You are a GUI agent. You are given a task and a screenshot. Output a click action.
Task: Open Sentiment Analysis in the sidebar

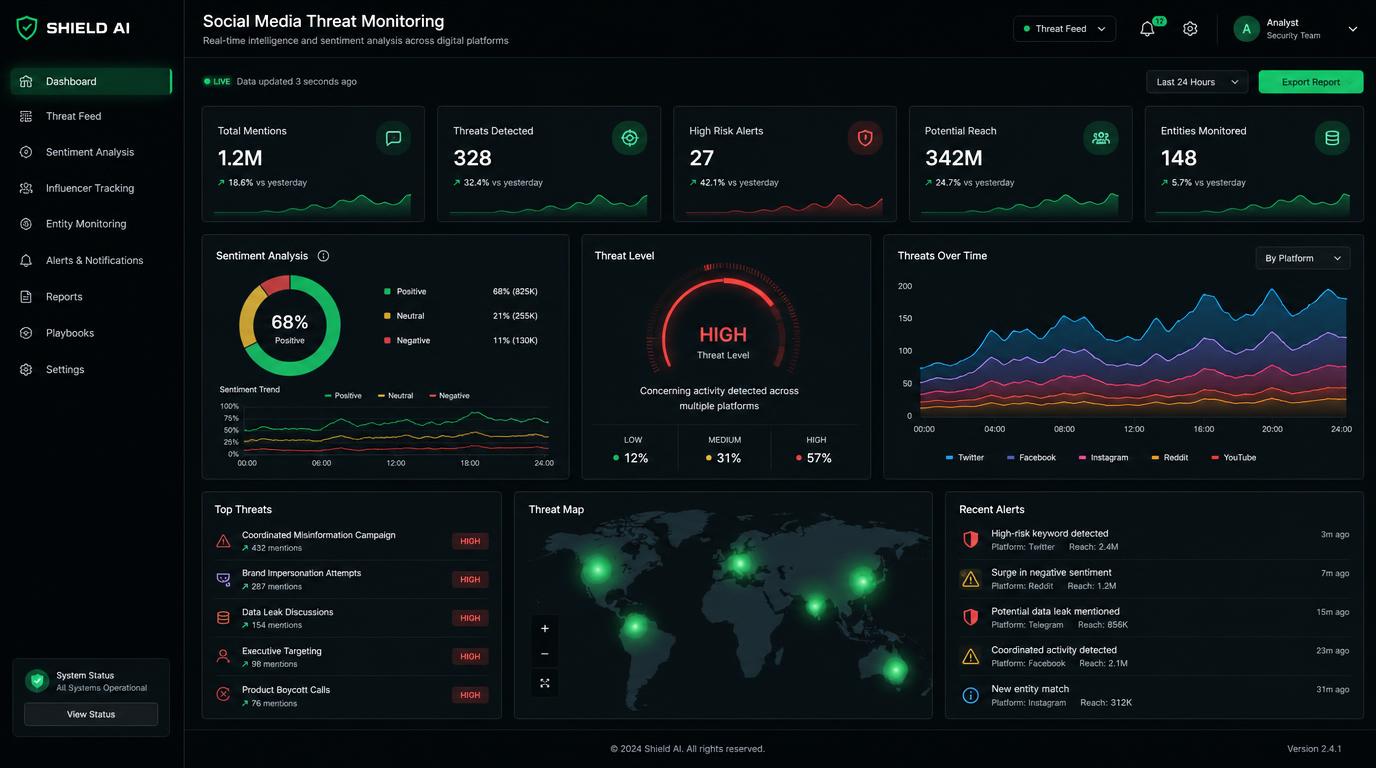click(91, 152)
